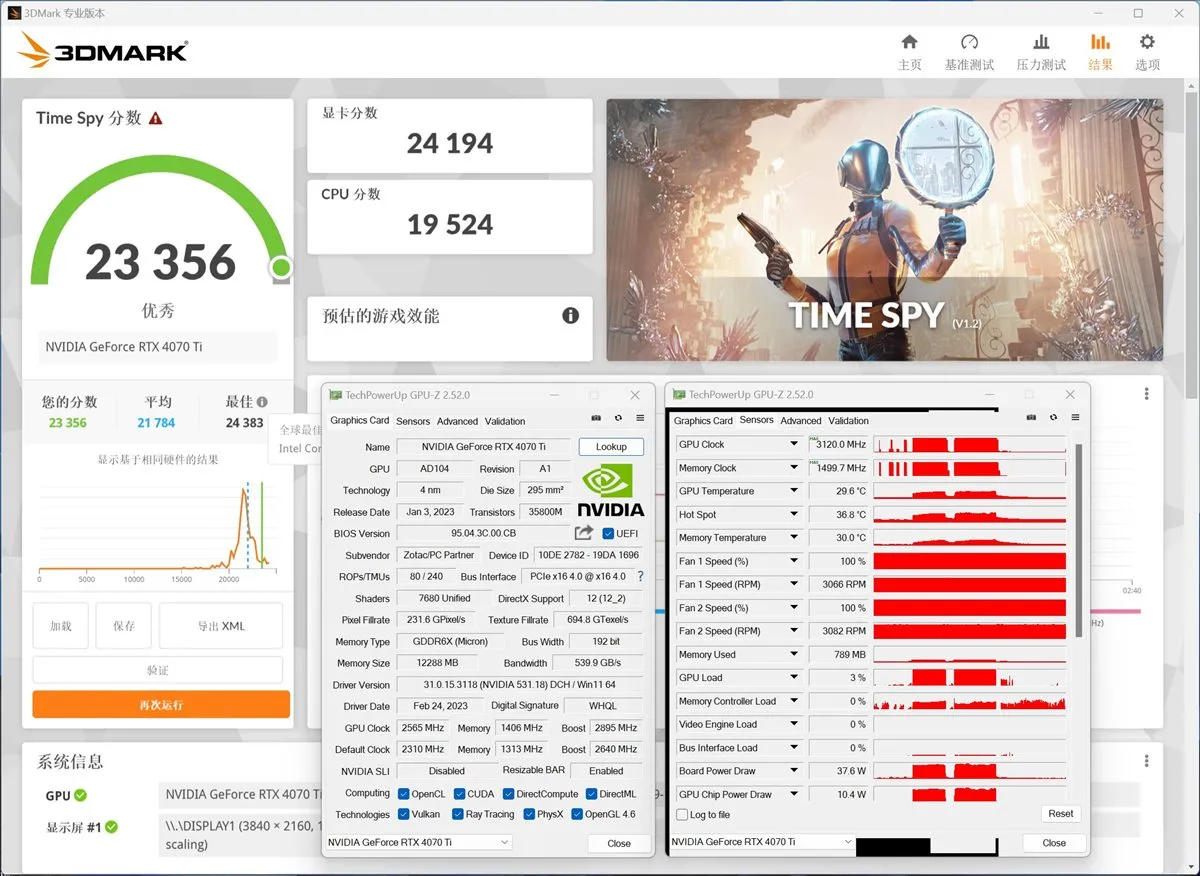
Task: Open the GPU Clock sensor dropdown arrow
Action: [x=794, y=444]
